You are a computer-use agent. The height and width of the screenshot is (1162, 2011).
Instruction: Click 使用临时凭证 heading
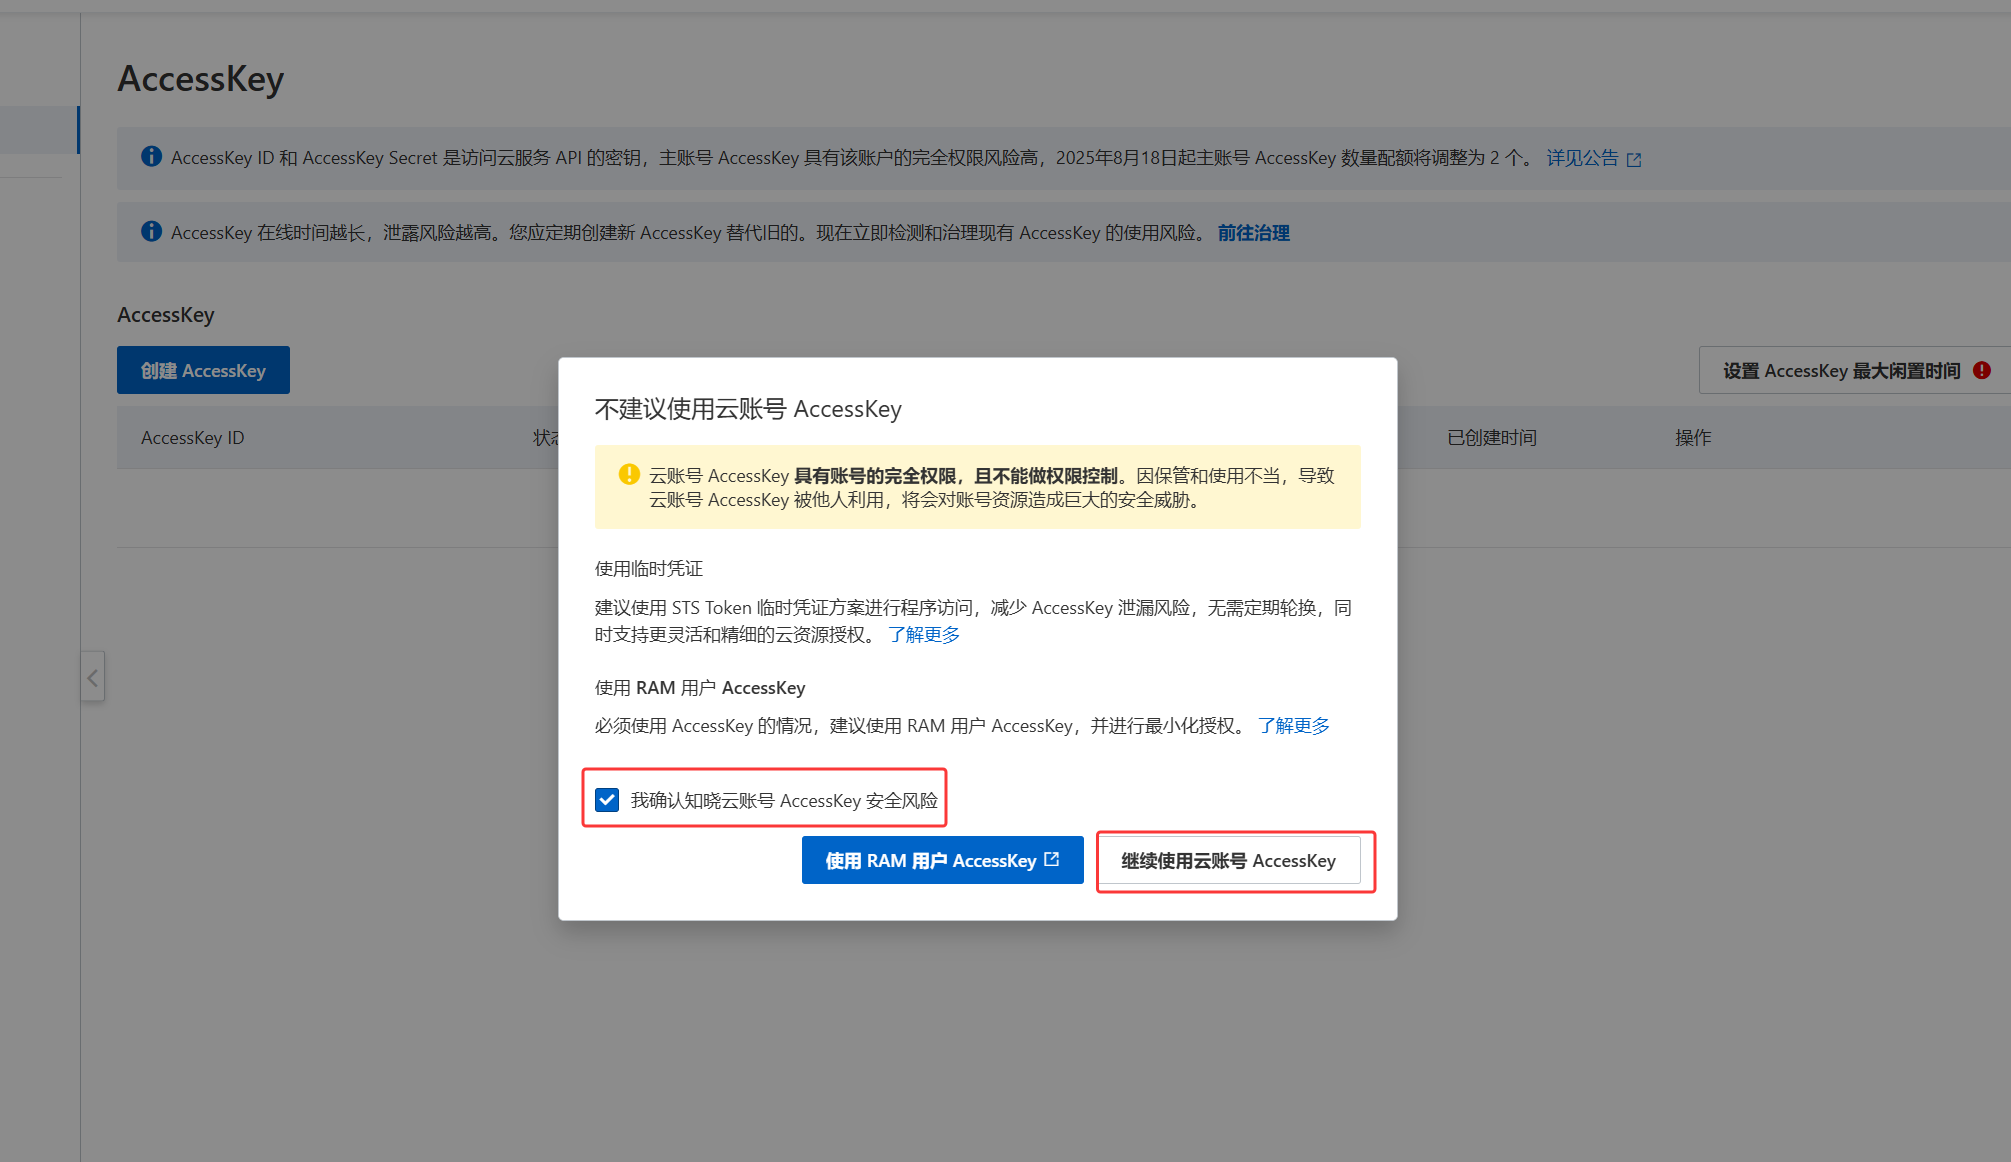point(649,568)
